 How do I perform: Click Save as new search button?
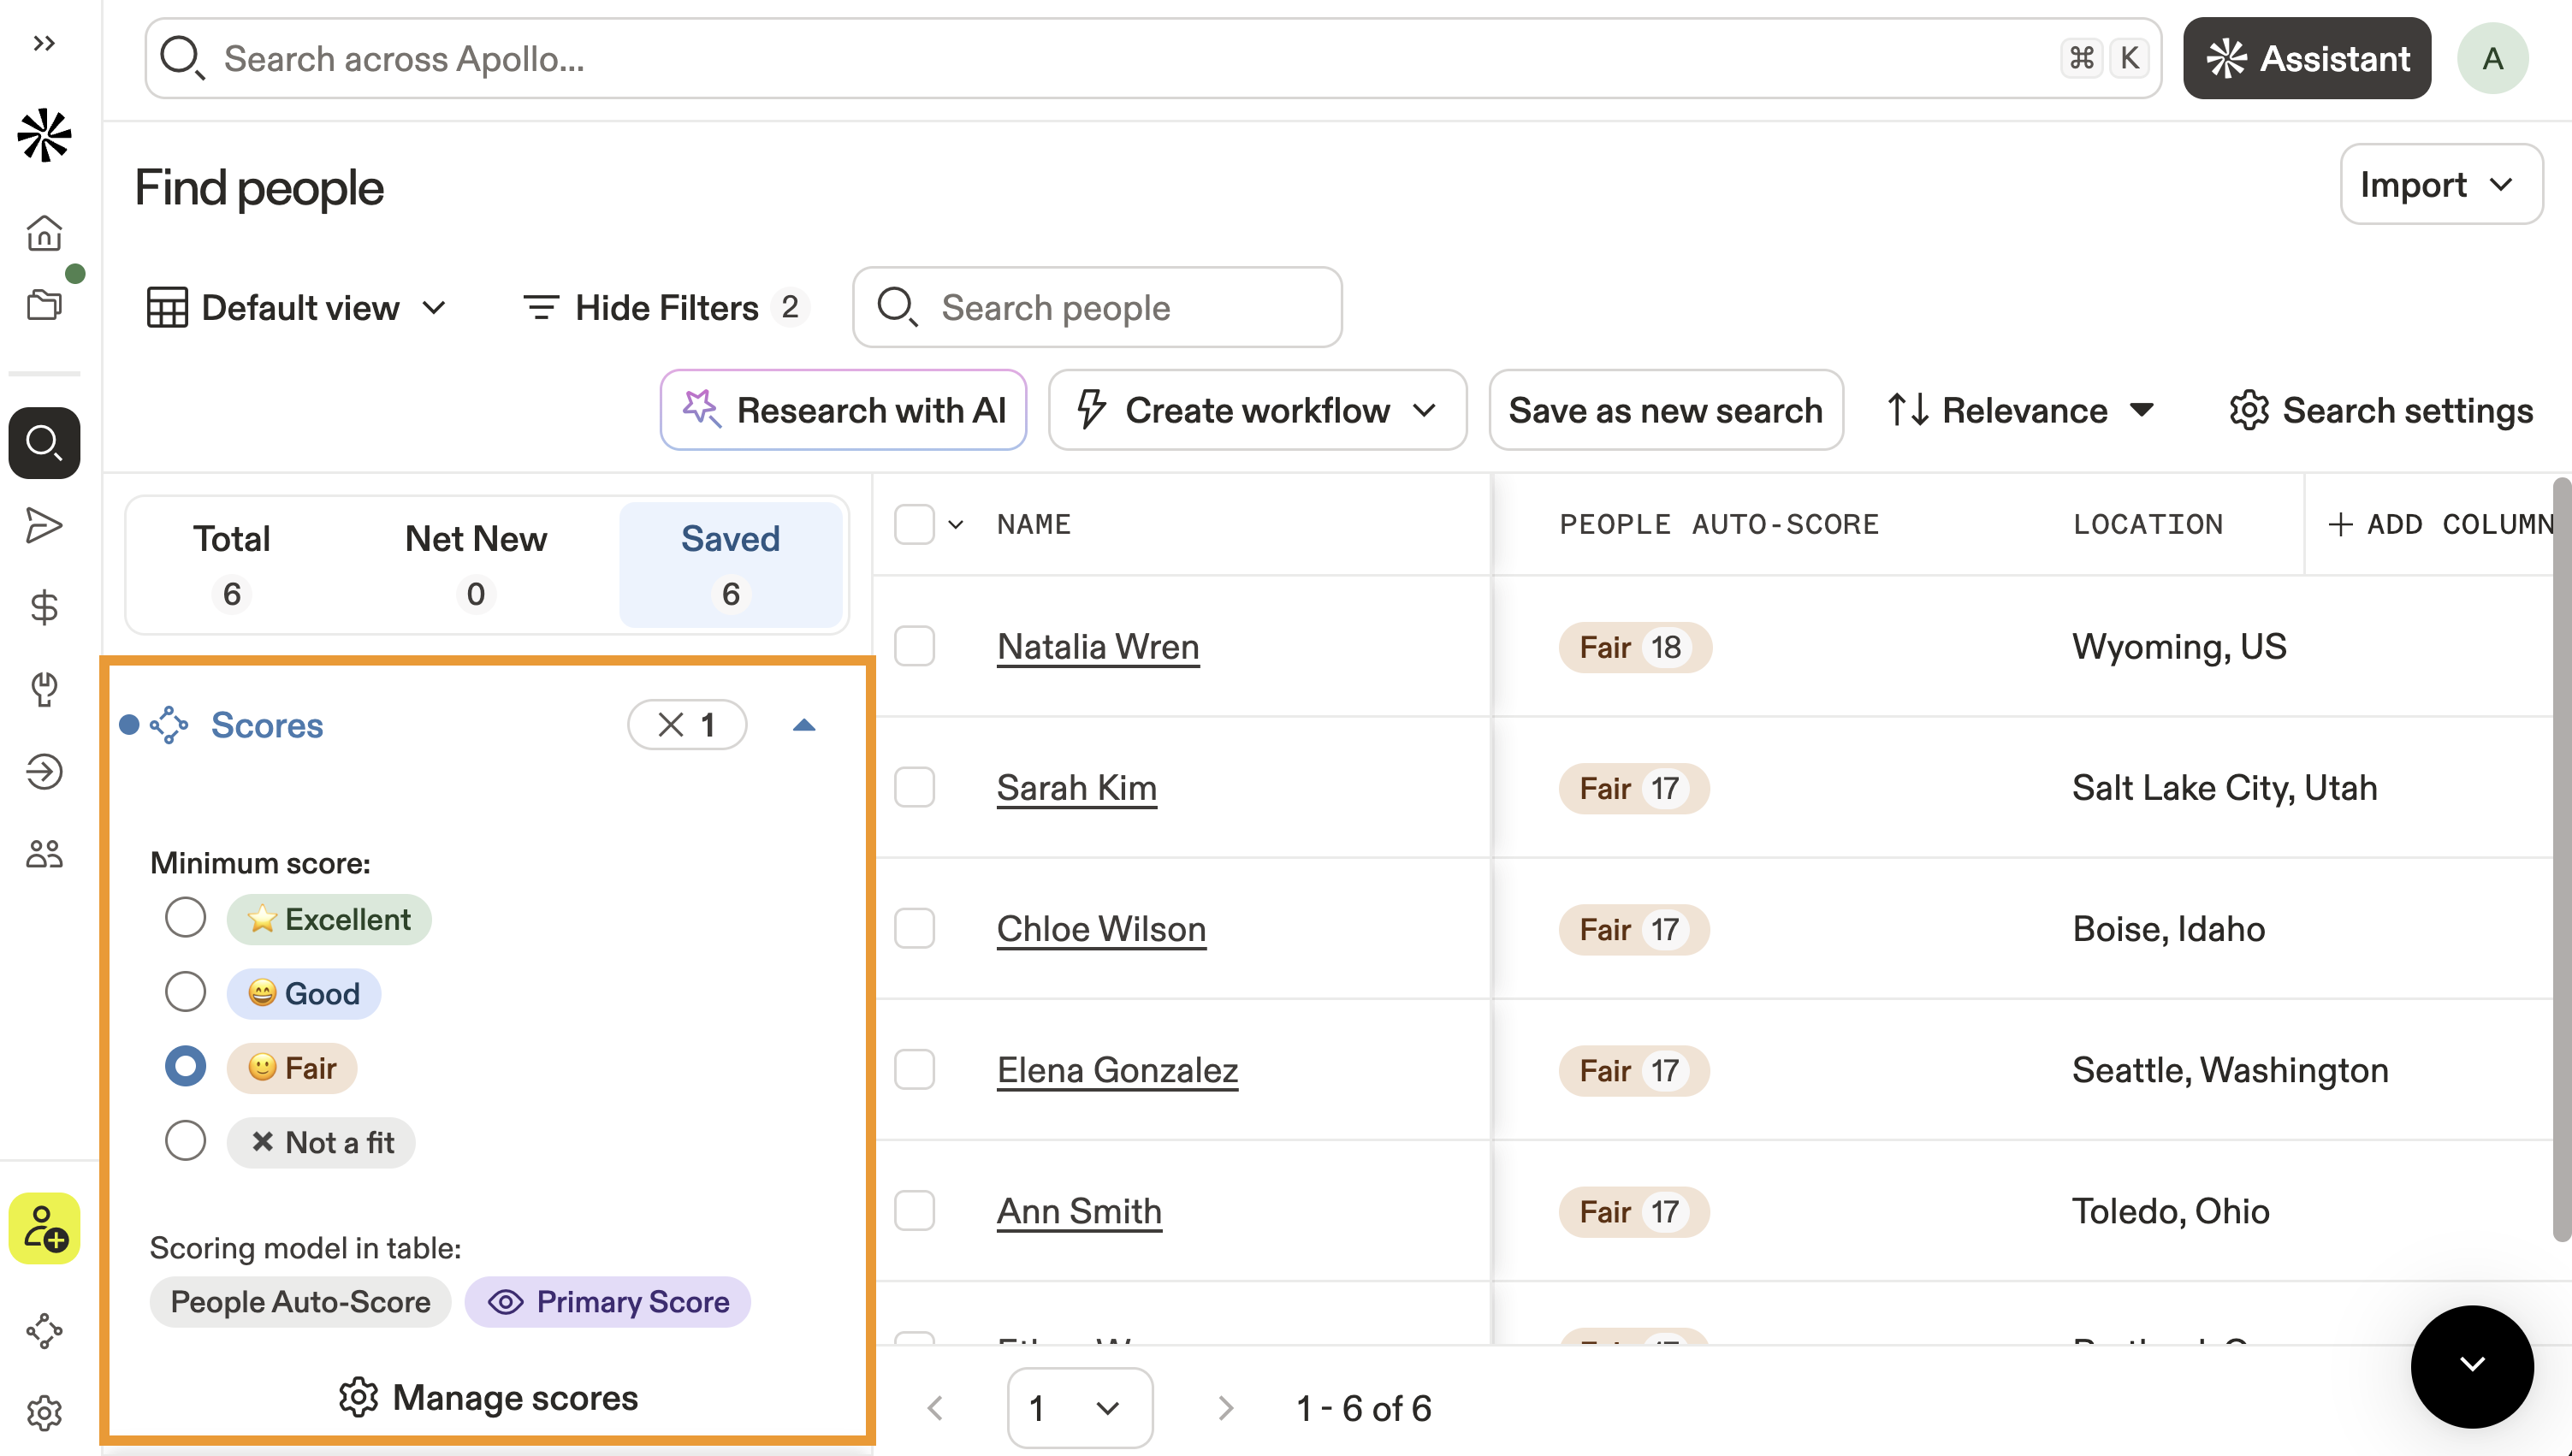click(x=1665, y=410)
